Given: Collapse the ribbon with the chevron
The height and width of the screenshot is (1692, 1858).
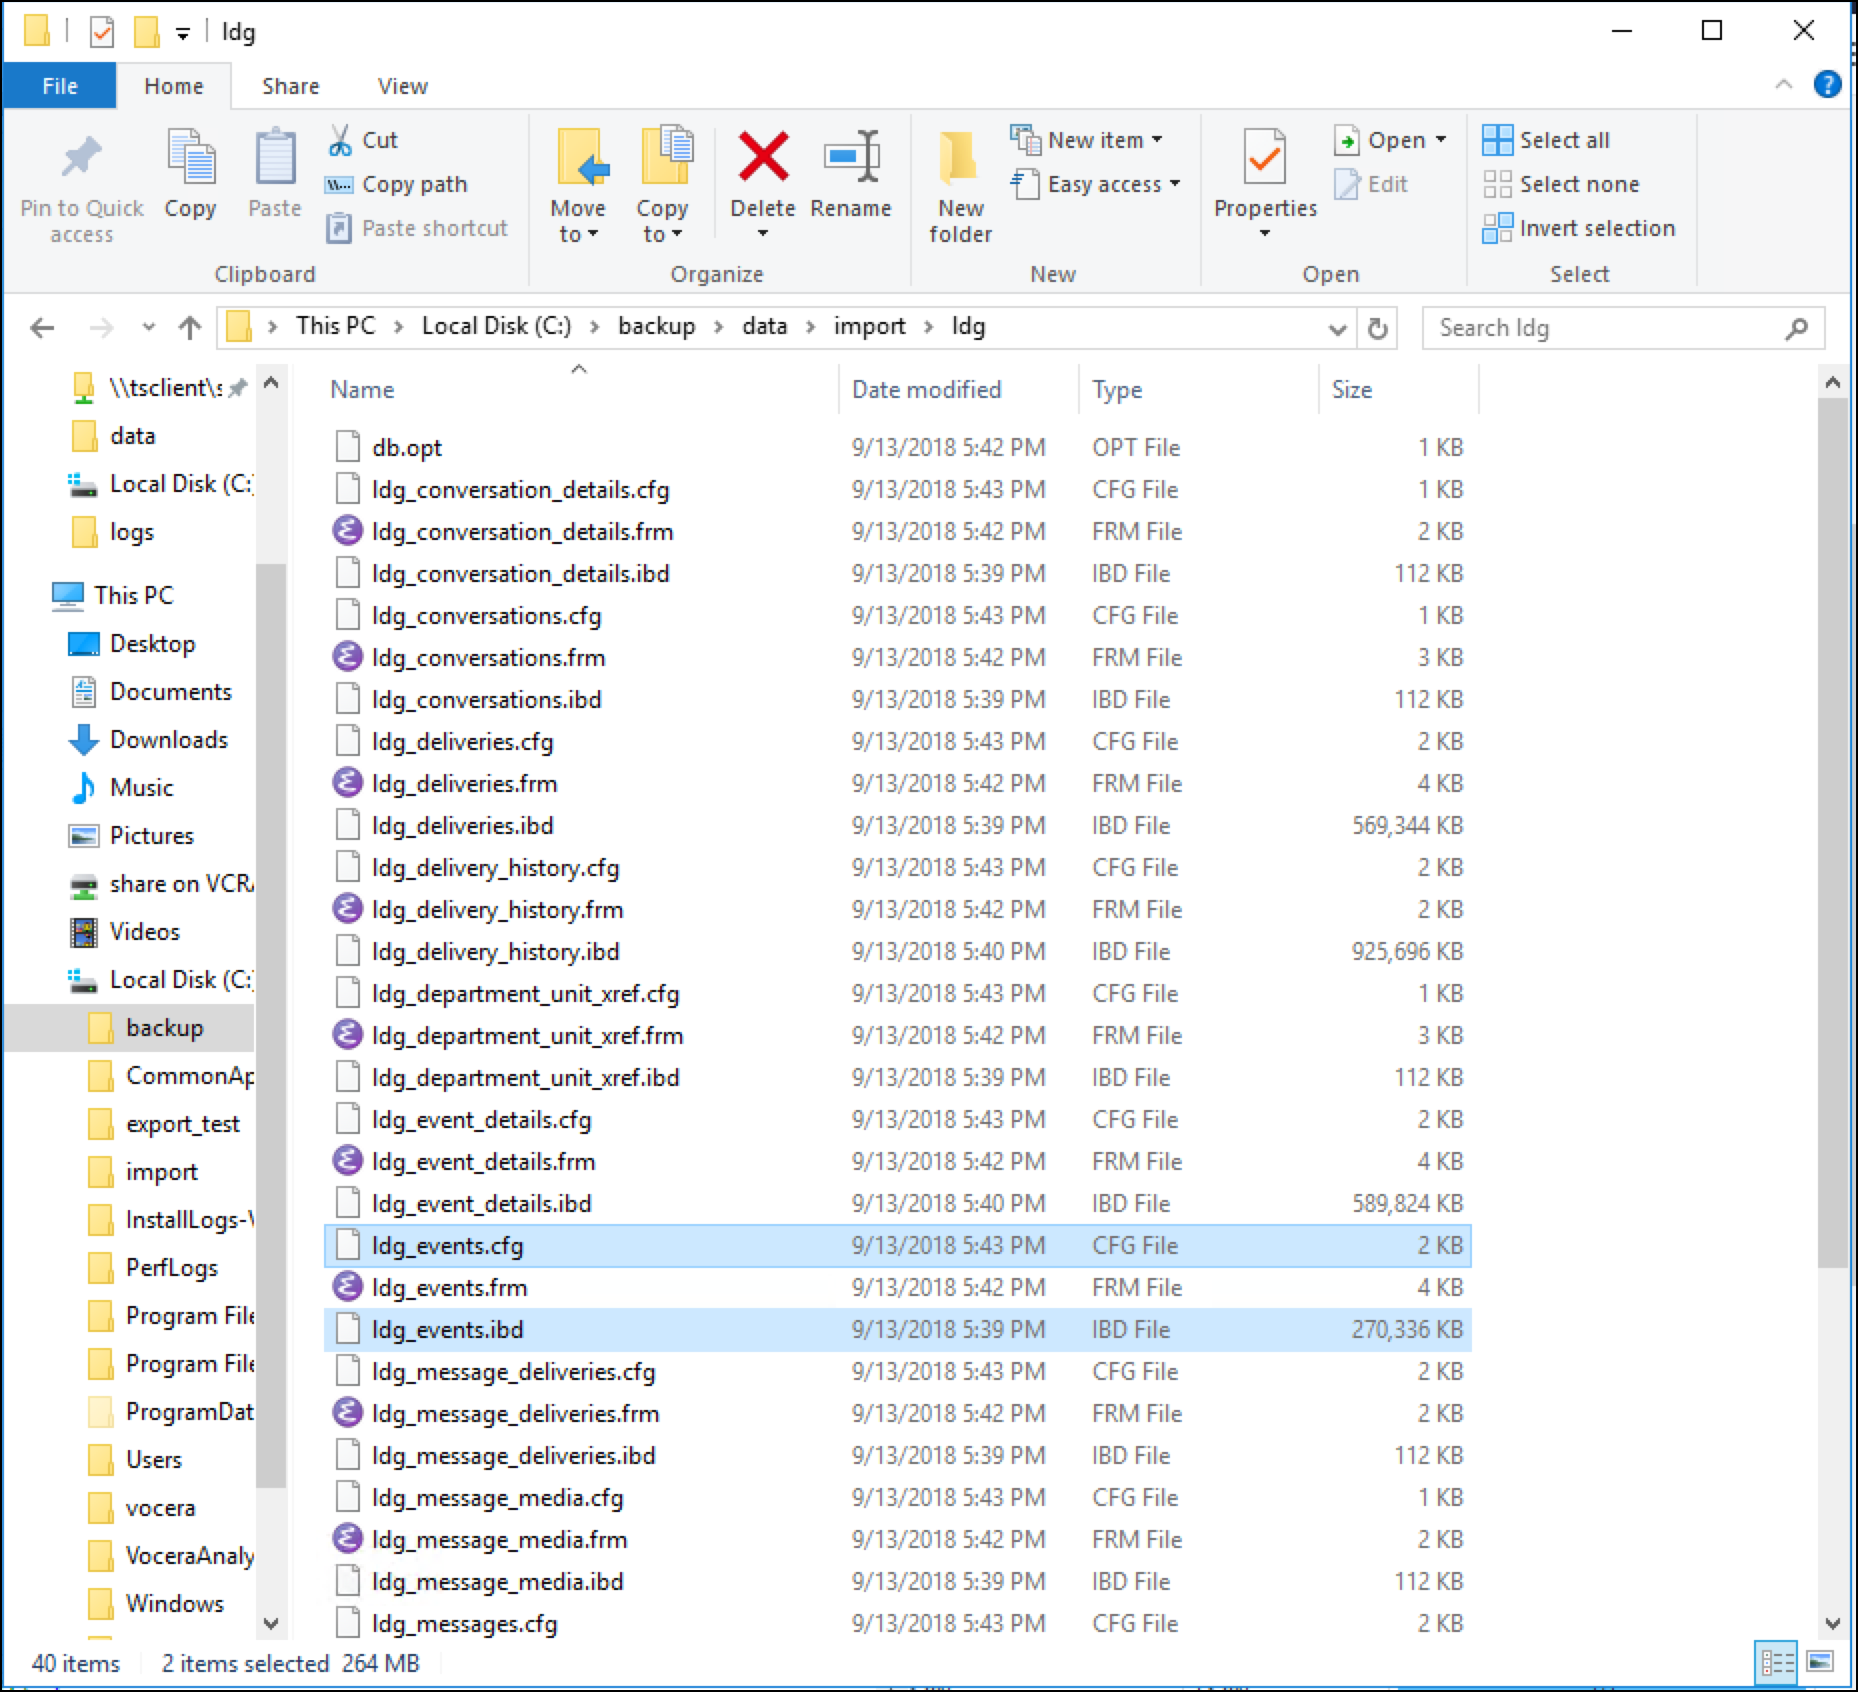Looking at the screenshot, I should click(1783, 85).
